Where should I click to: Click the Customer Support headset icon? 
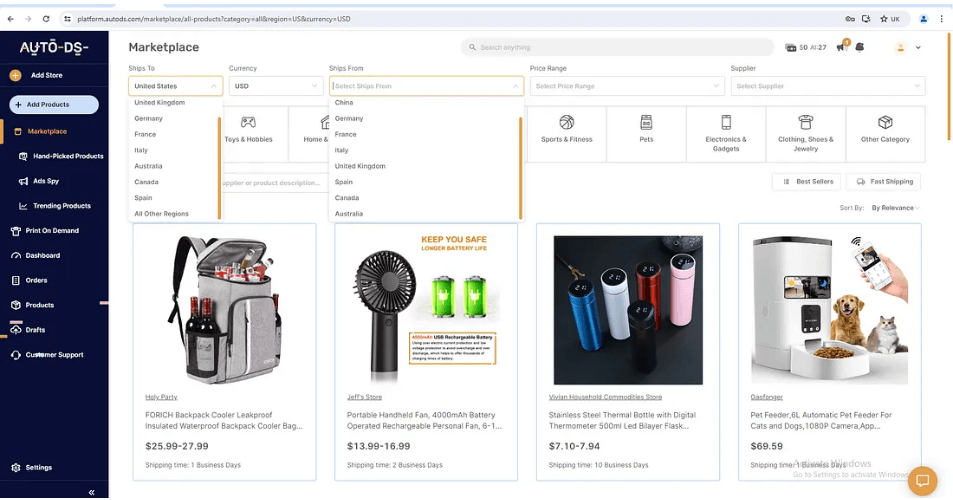[x=16, y=355]
